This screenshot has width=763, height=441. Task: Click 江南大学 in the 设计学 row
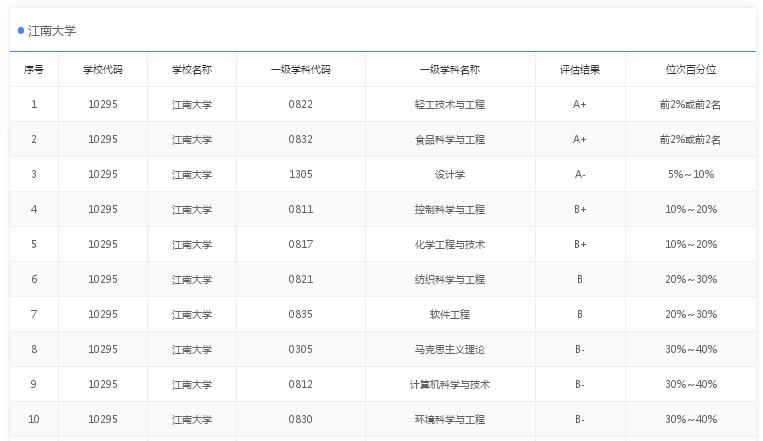(192, 175)
